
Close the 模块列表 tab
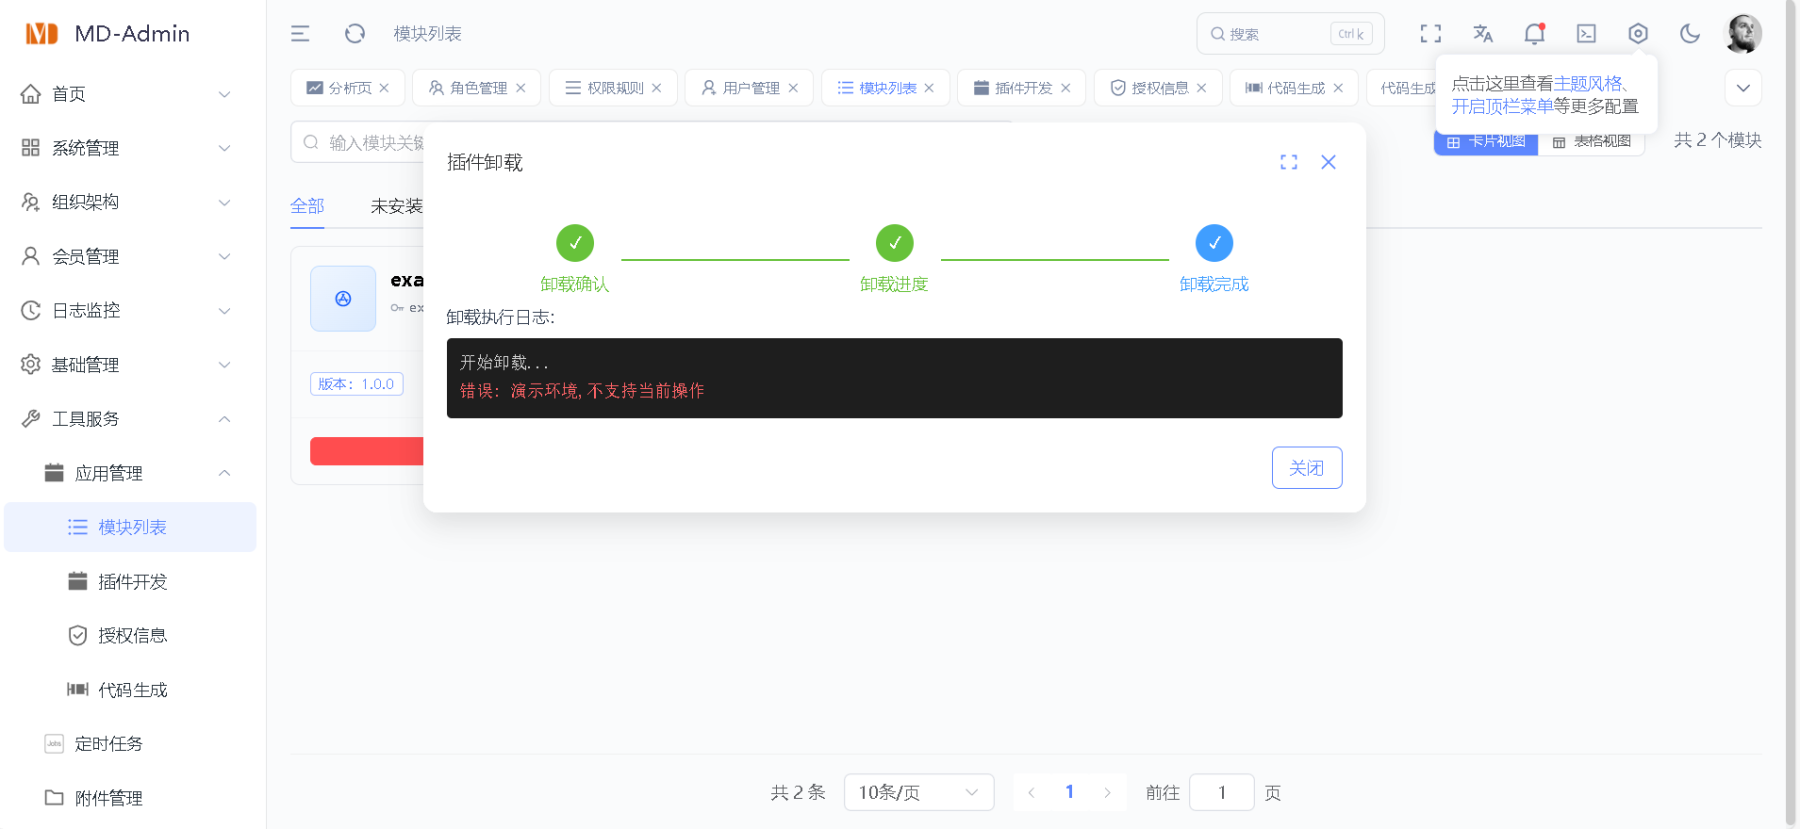point(929,88)
